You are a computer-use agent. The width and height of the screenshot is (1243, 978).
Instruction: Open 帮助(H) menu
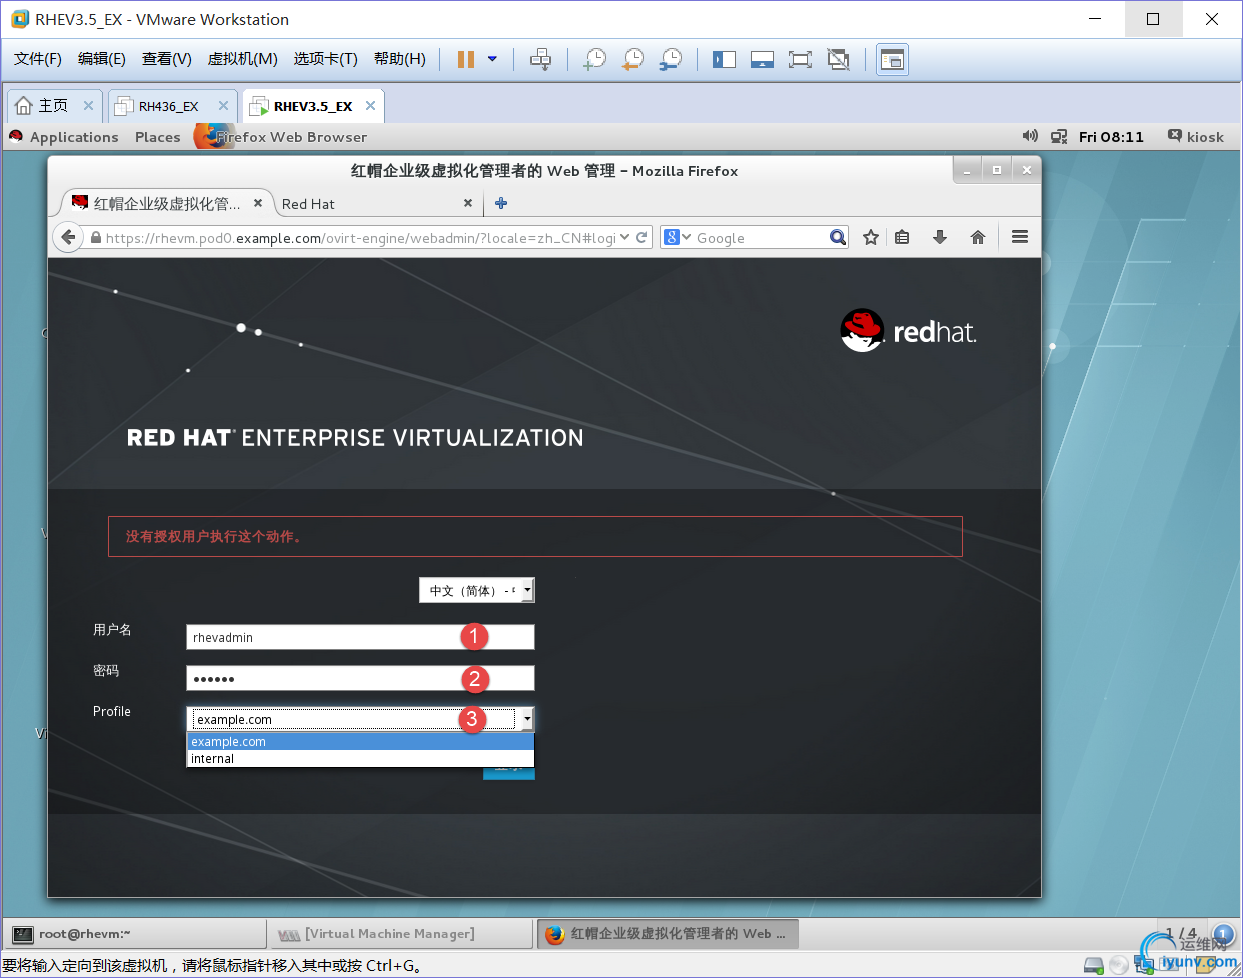coord(400,59)
